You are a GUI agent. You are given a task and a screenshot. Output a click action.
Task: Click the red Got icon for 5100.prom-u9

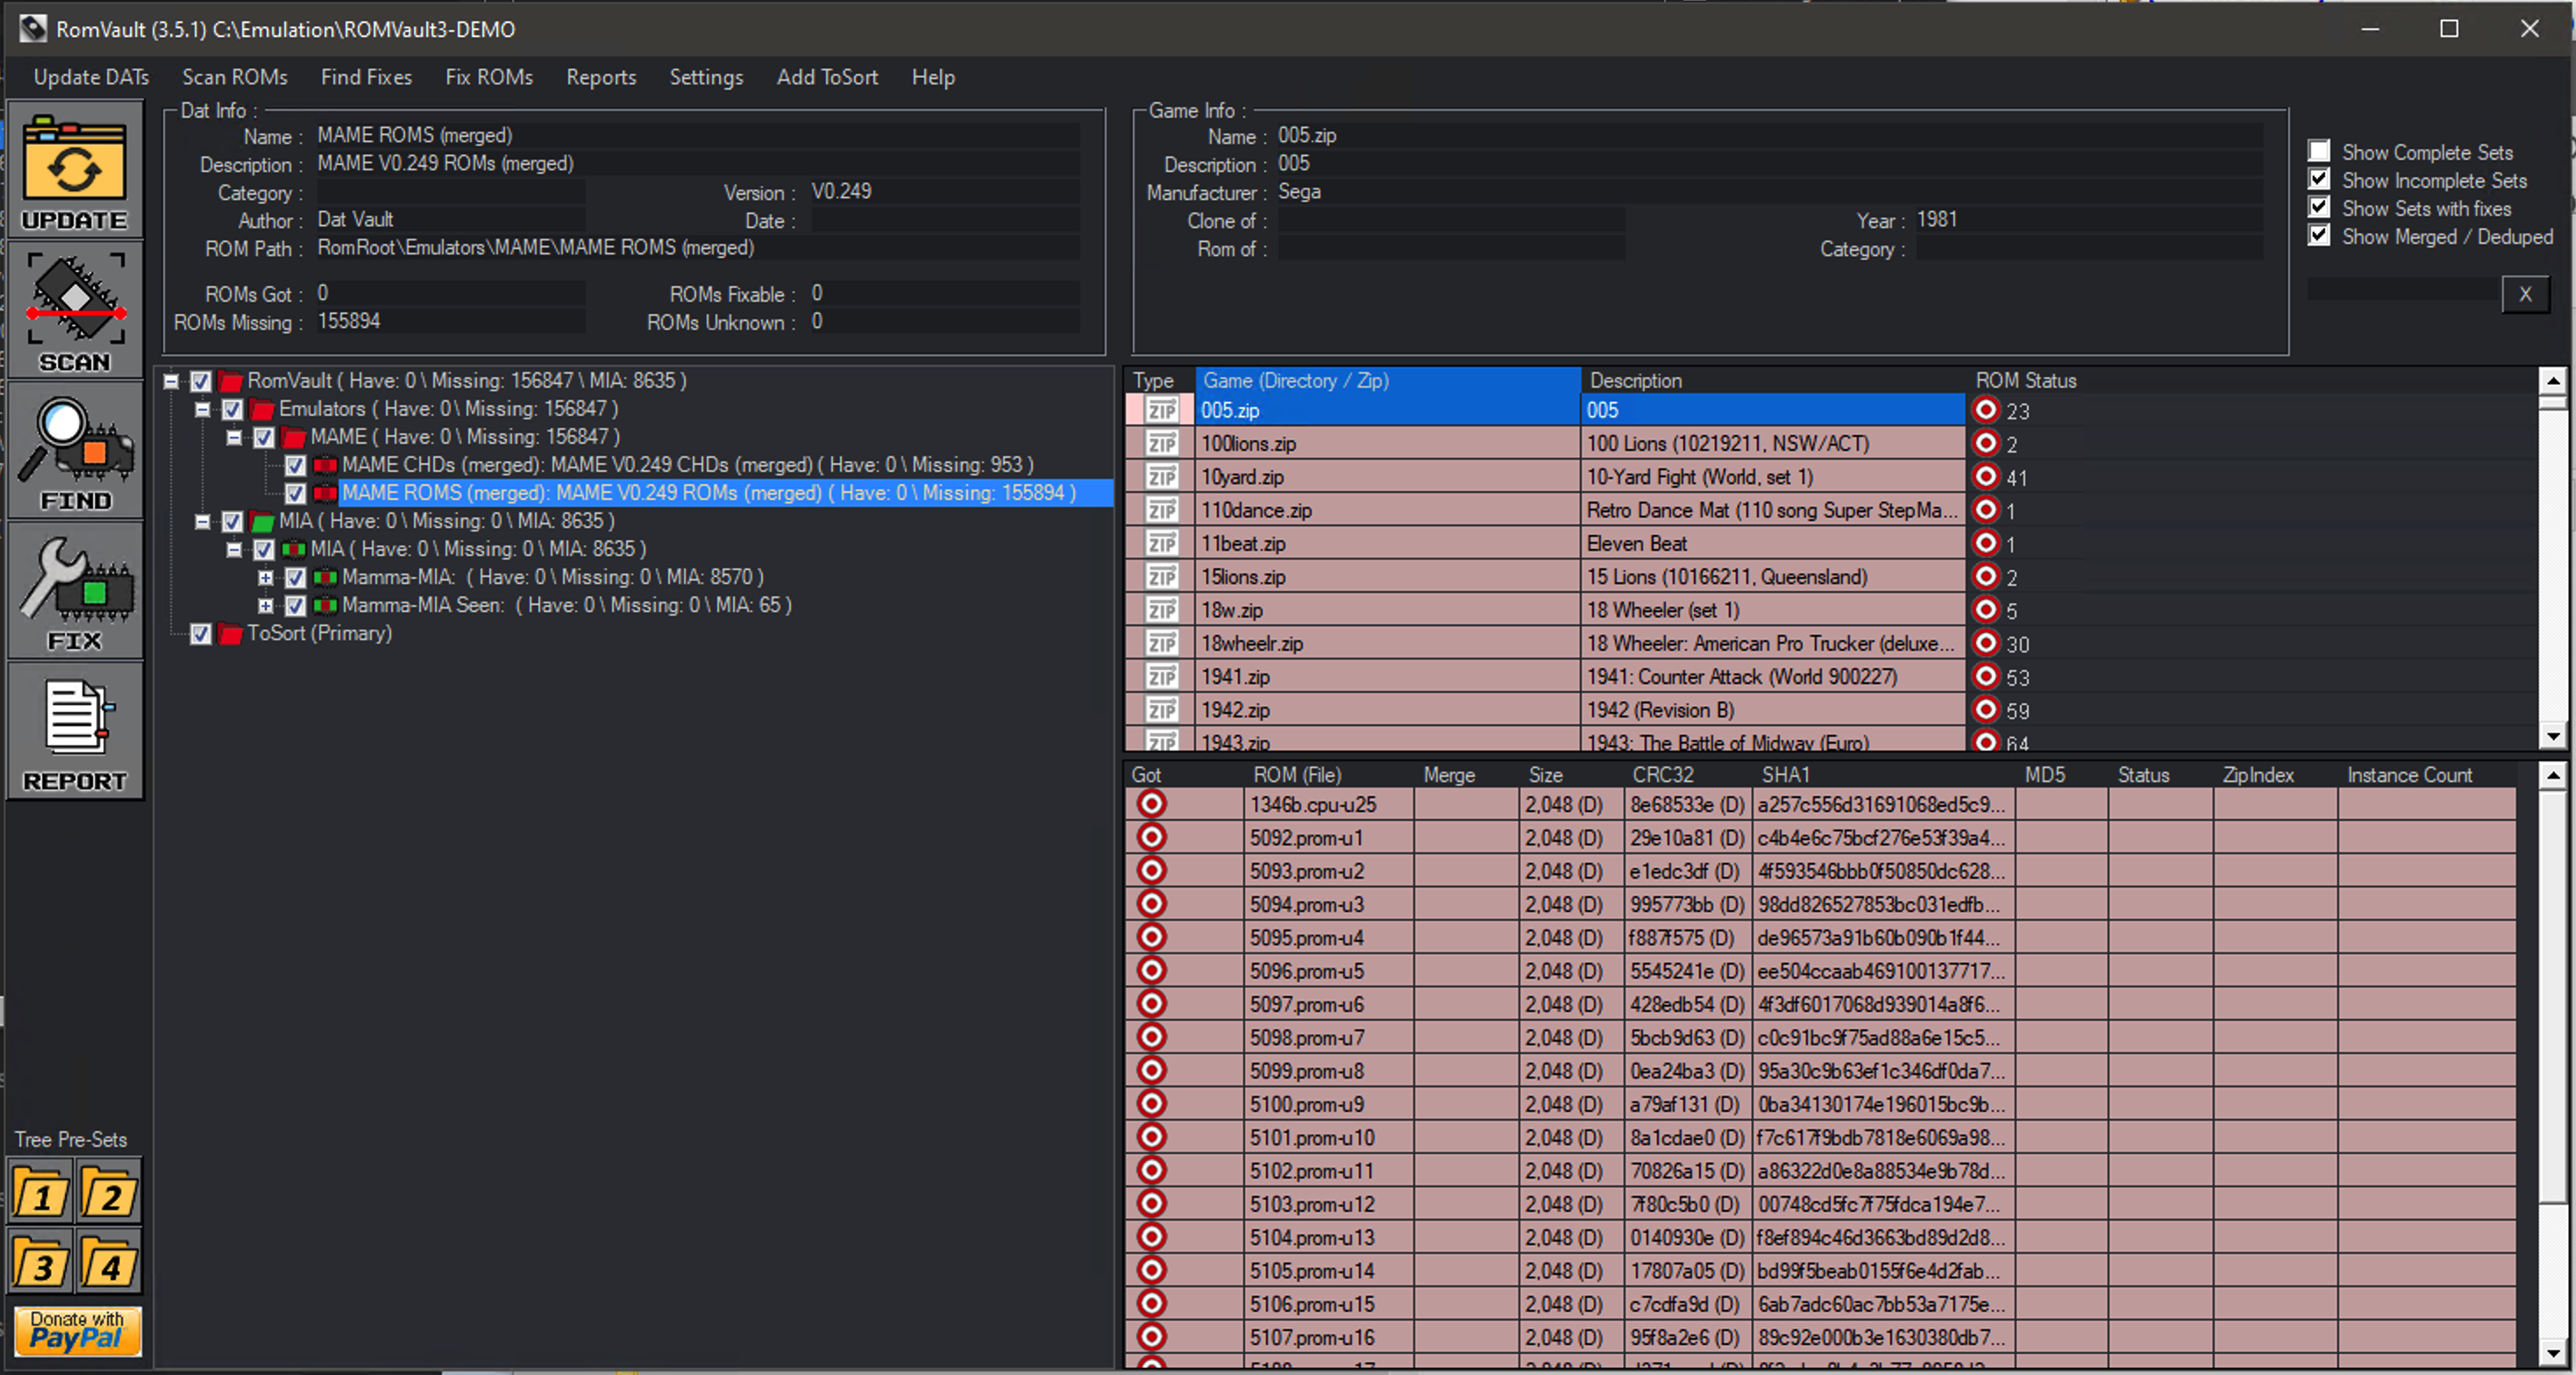click(x=1152, y=1103)
